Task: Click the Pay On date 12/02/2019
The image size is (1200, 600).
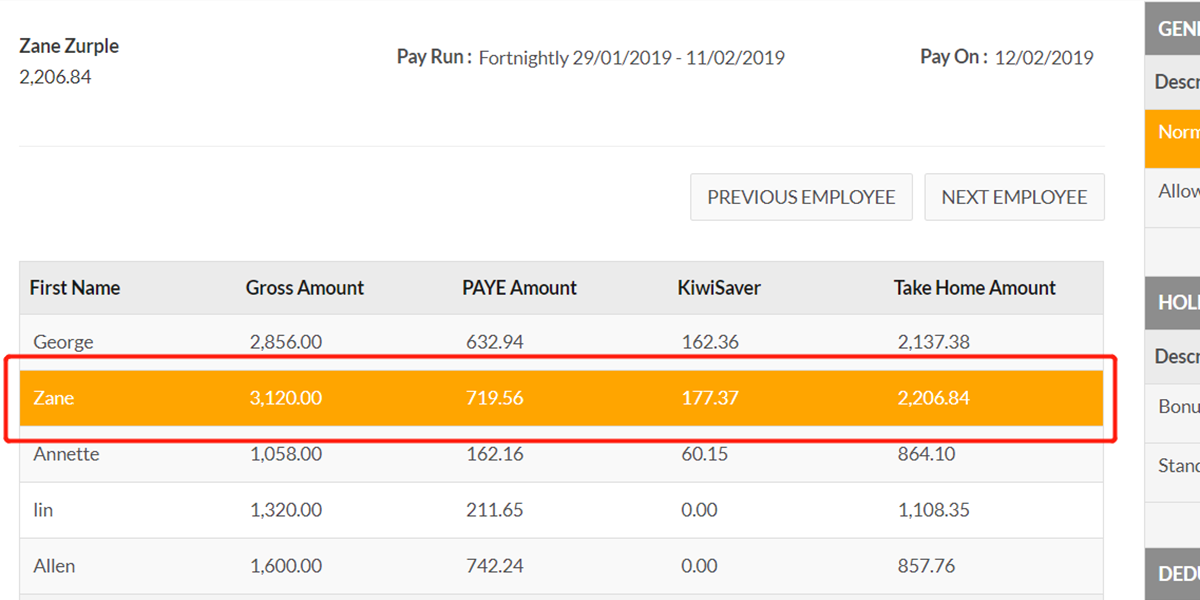Action: click(1044, 58)
